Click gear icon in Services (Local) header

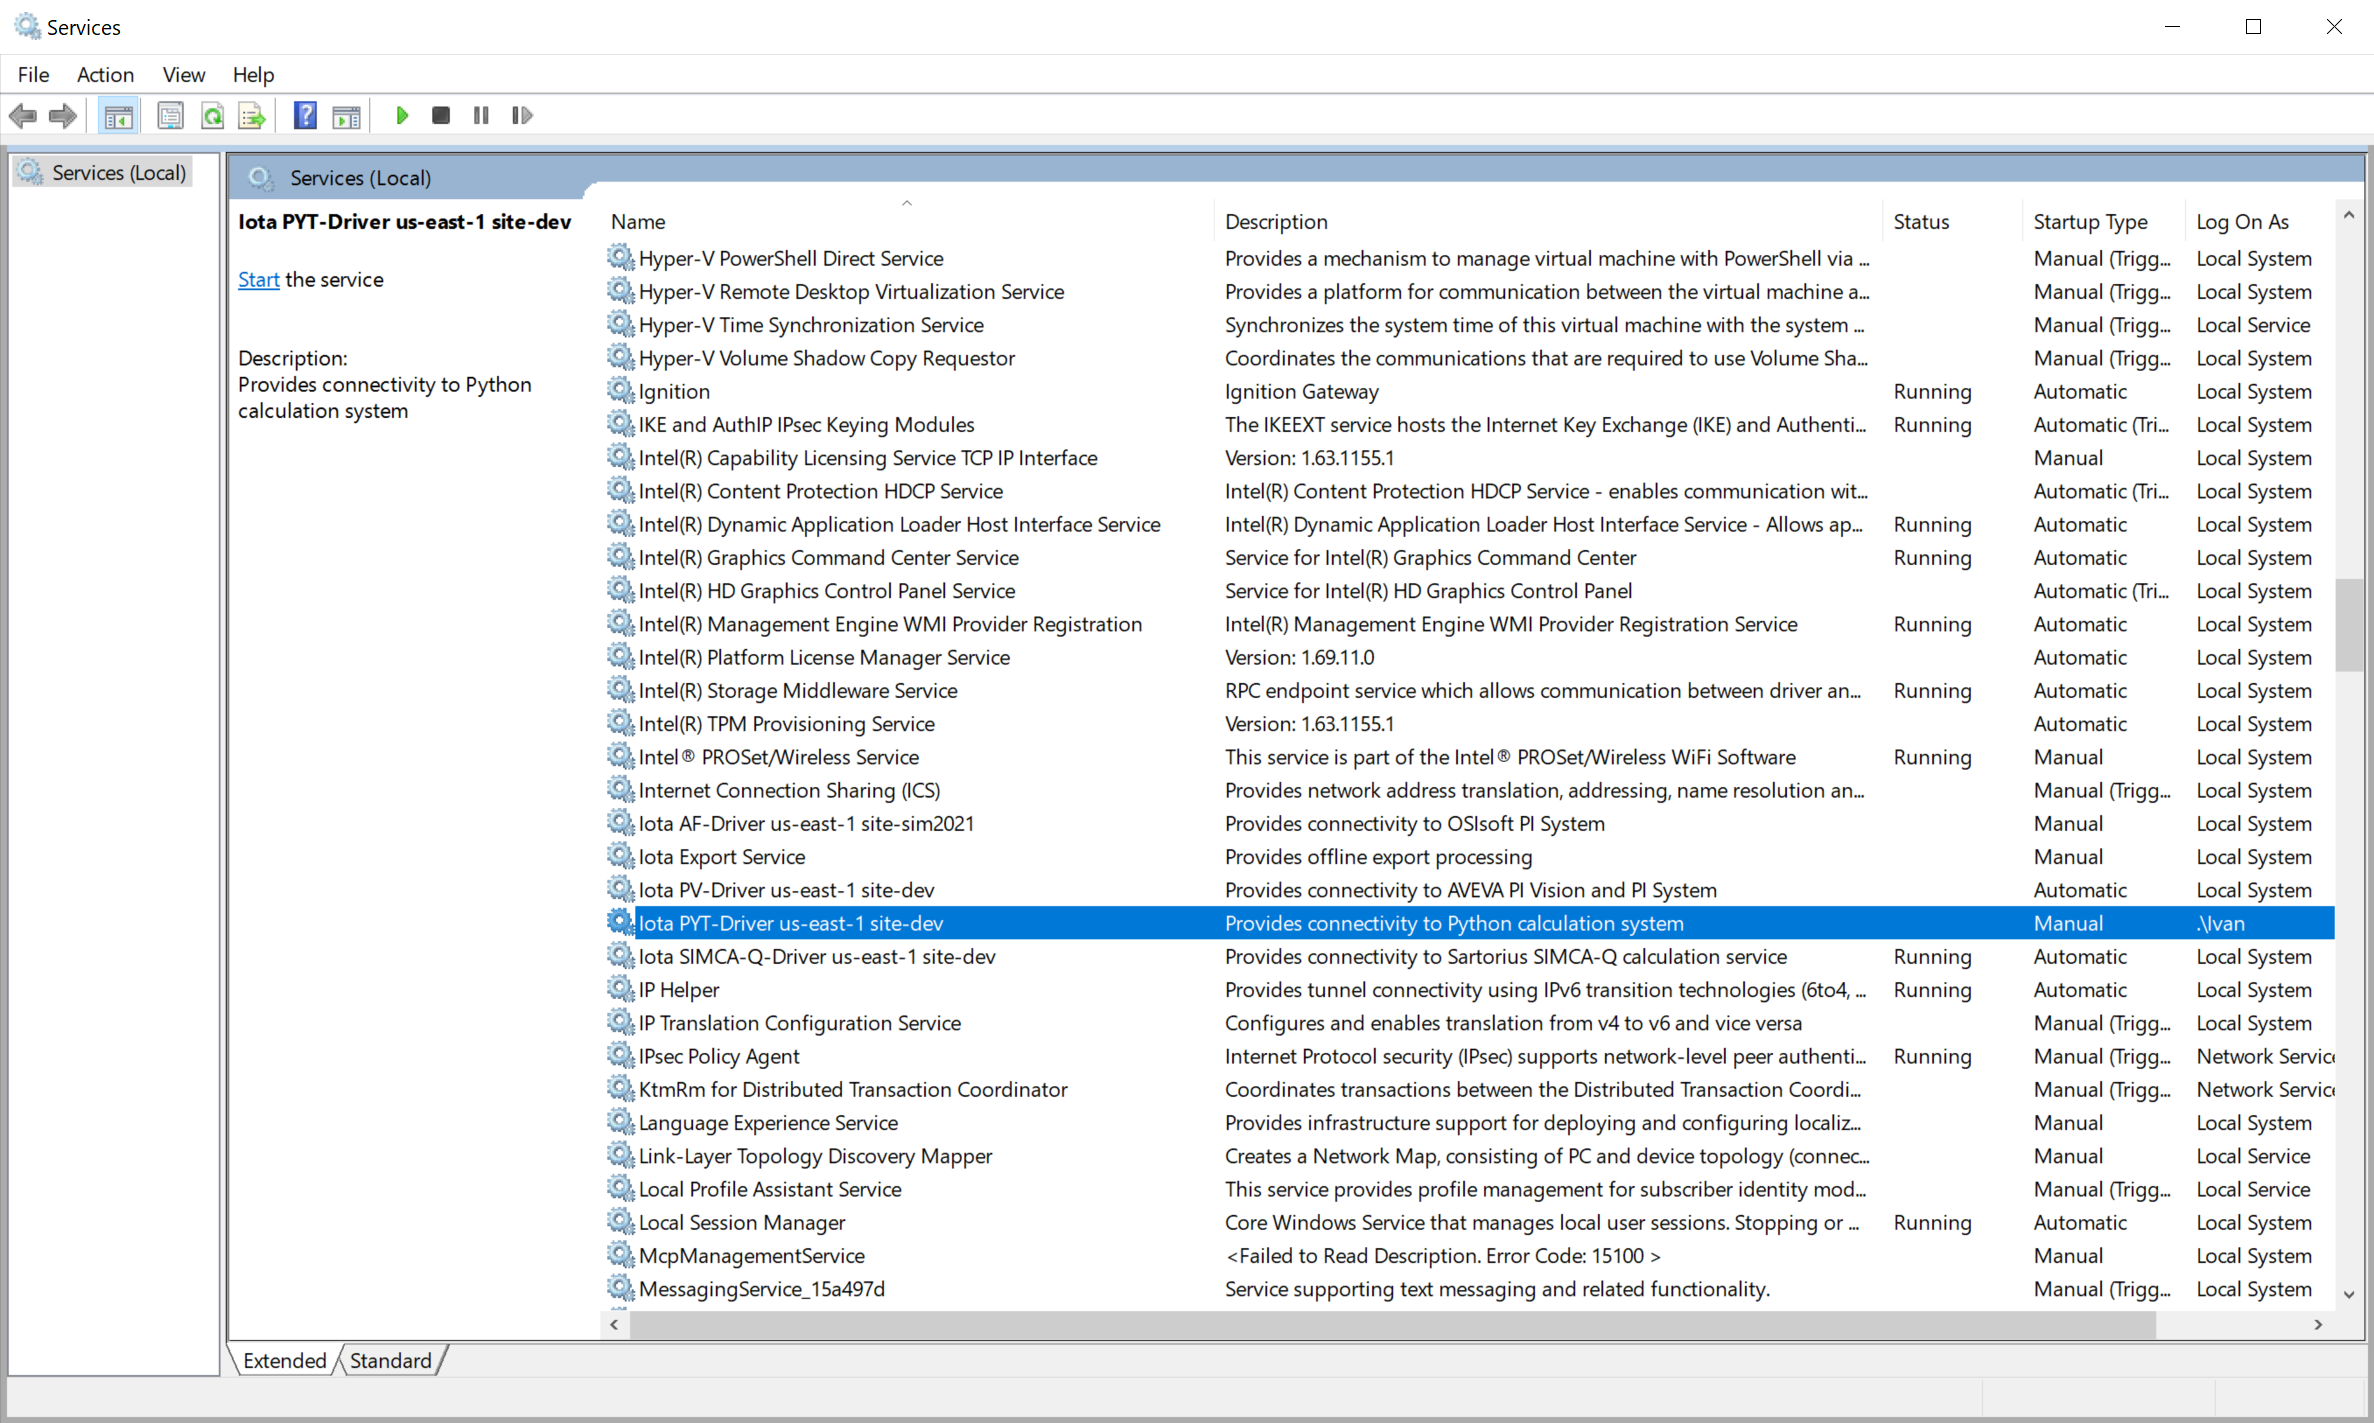[x=261, y=178]
